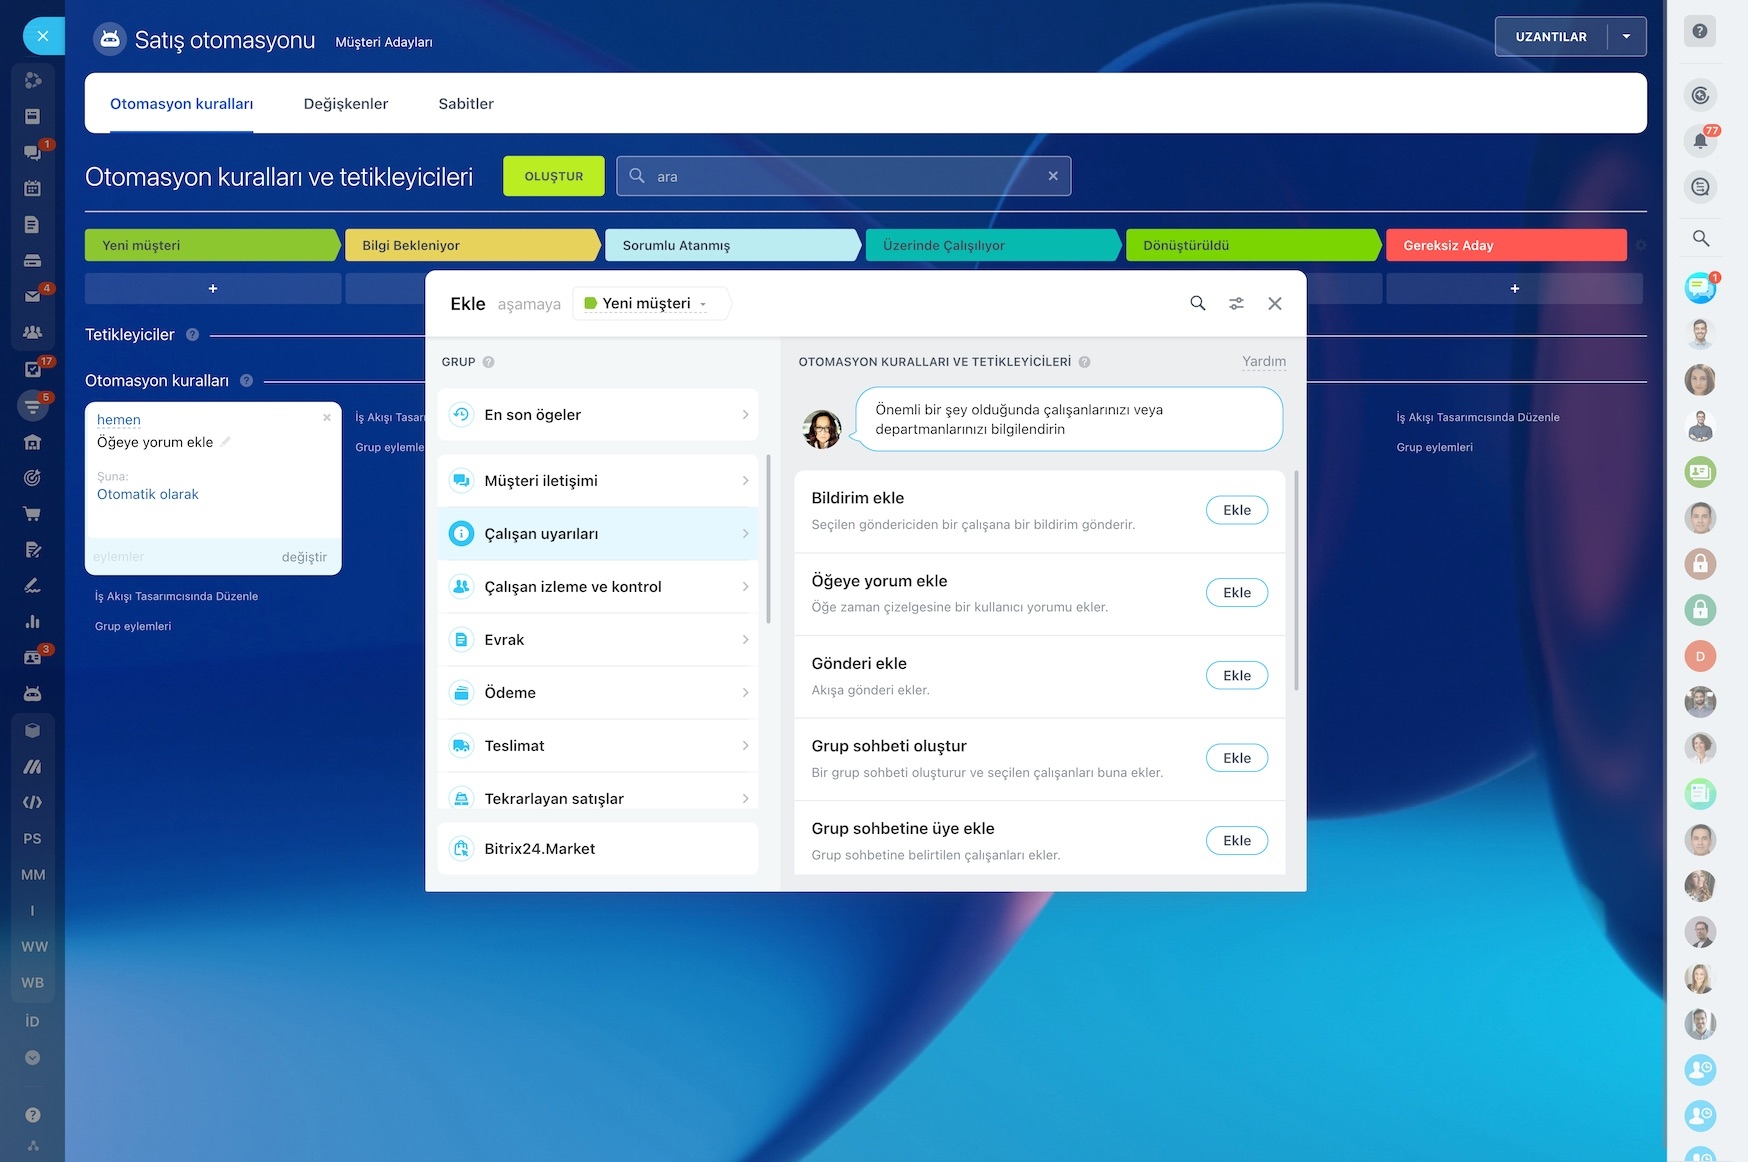Open the Yardım link in dialog
Image resolution: width=1748 pixels, height=1162 pixels.
click(1264, 361)
